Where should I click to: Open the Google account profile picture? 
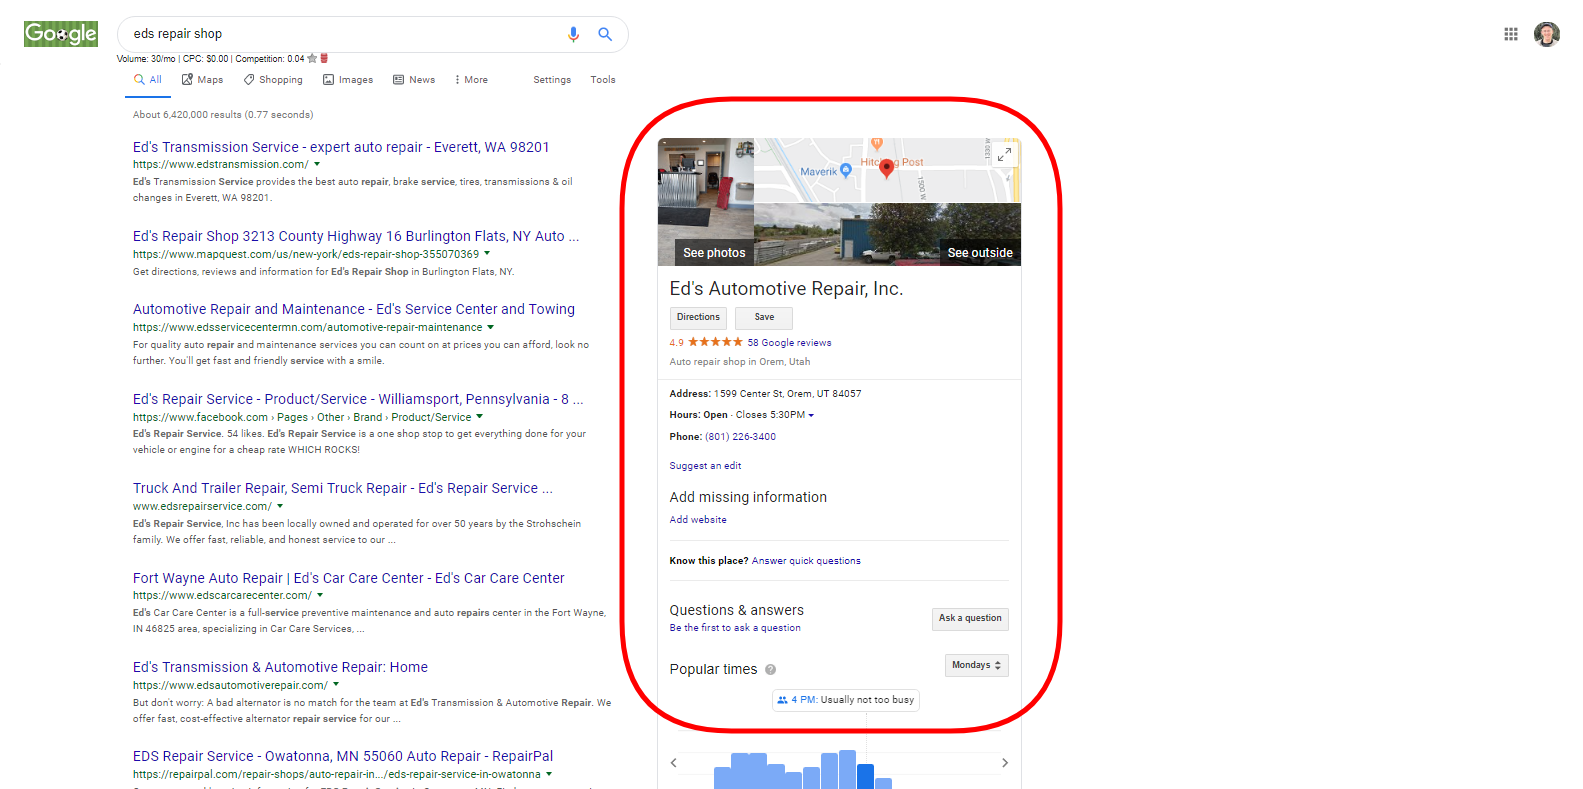(x=1547, y=34)
